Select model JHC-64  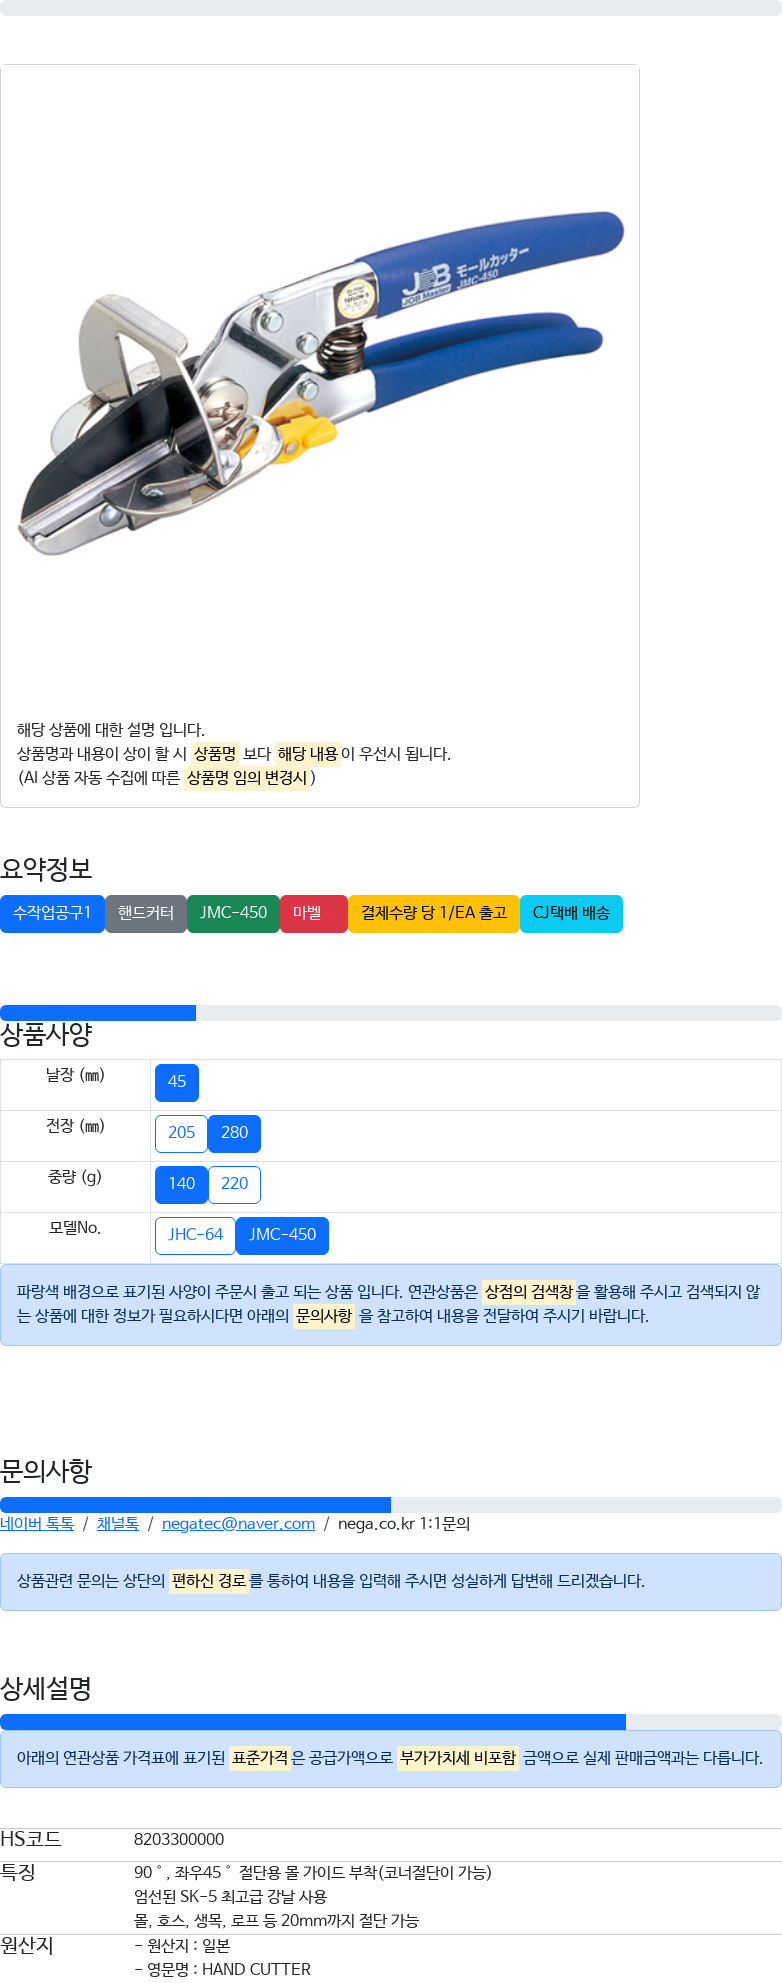(x=195, y=1235)
